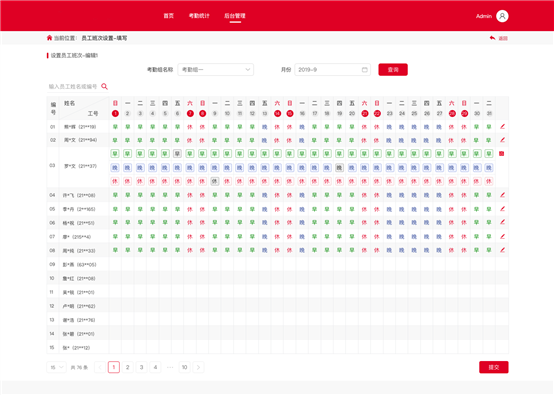Click the red date circle for day 22
This screenshot has height=395, width=554.
pos(377,113)
